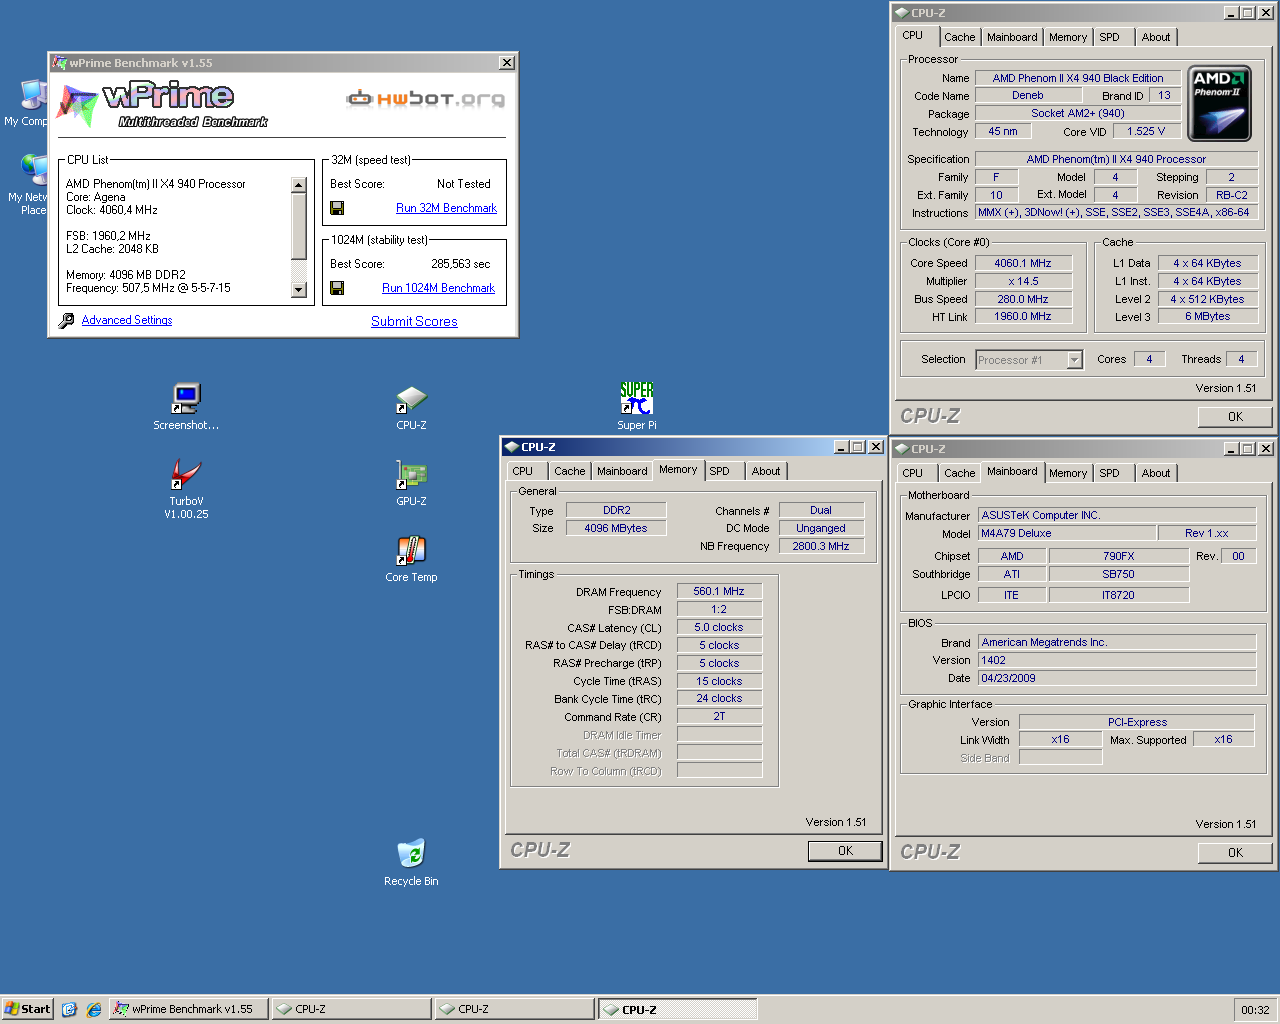Click OK in the CPU-Z Mainboard window
The image size is (1280, 1024).
1235,853
